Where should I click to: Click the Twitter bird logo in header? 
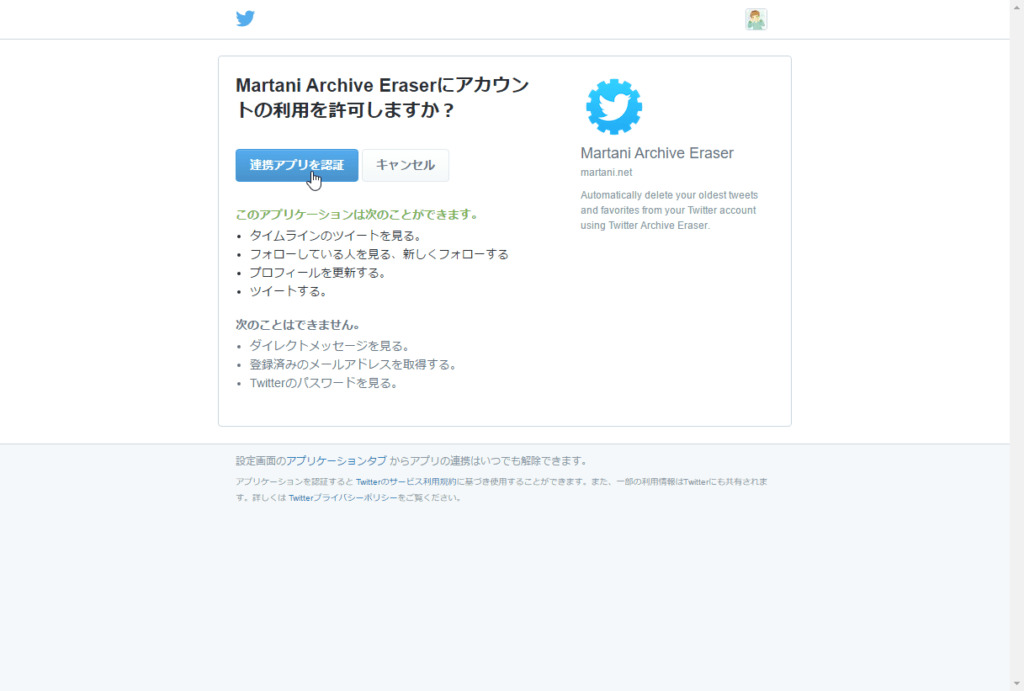click(x=246, y=18)
